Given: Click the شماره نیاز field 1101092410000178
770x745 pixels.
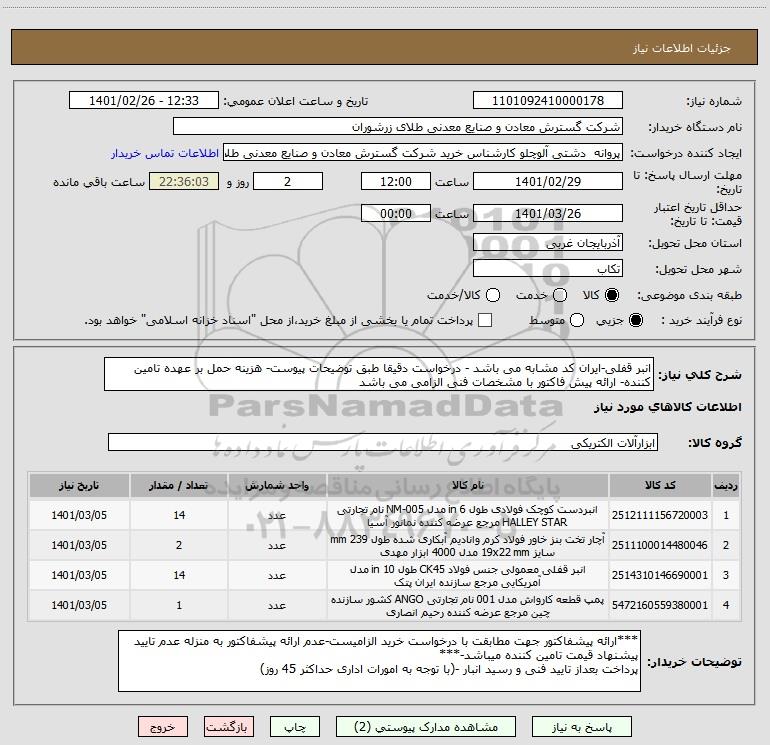Looking at the screenshot, I should [548, 101].
